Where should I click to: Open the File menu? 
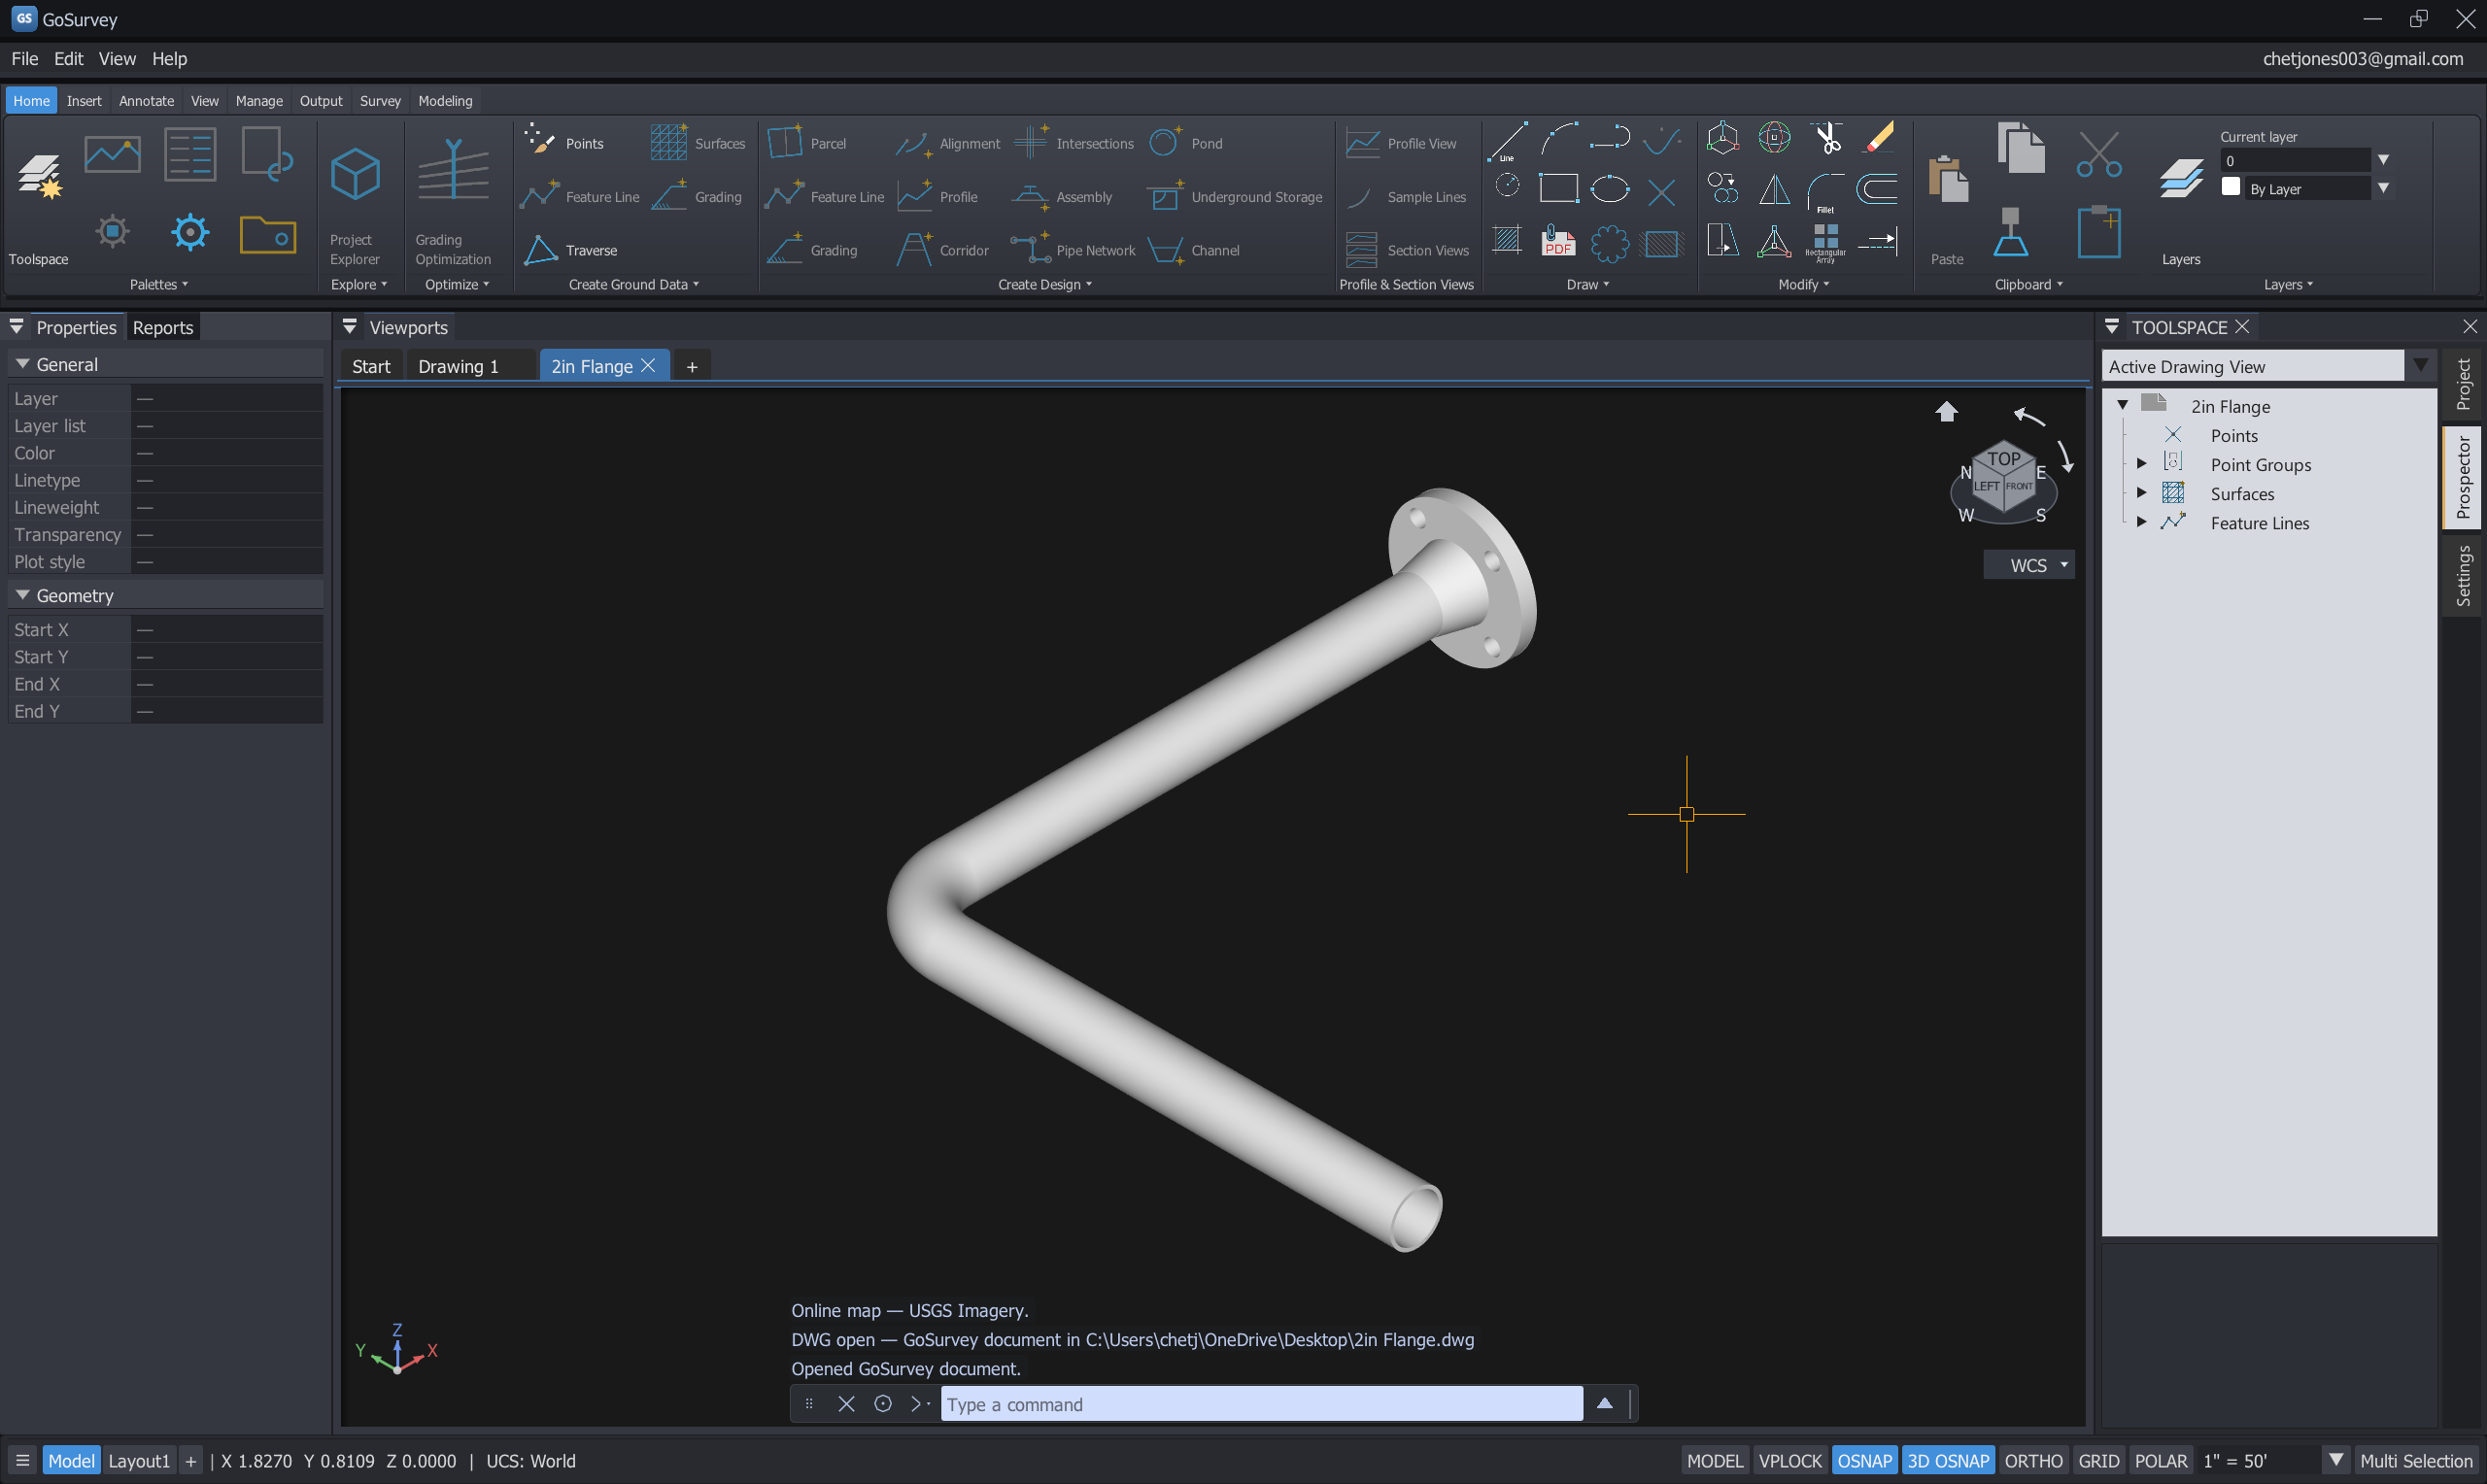[25, 58]
